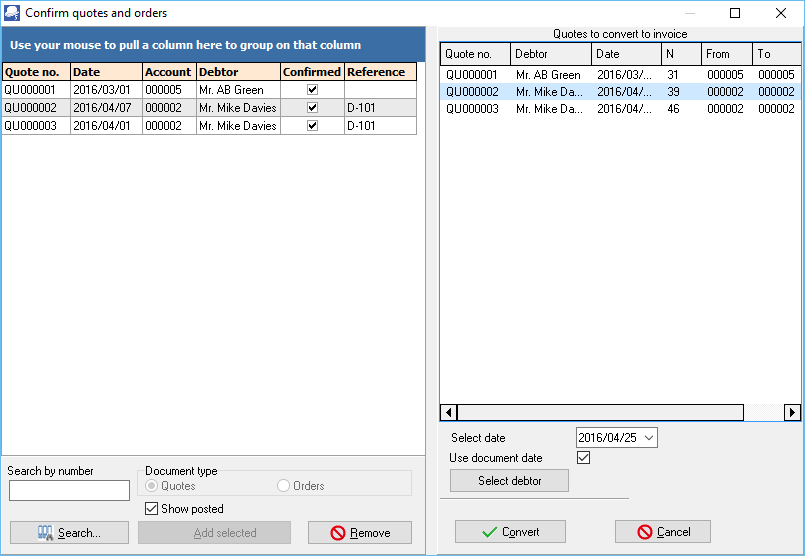Click the Reference column header

click(379, 72)
